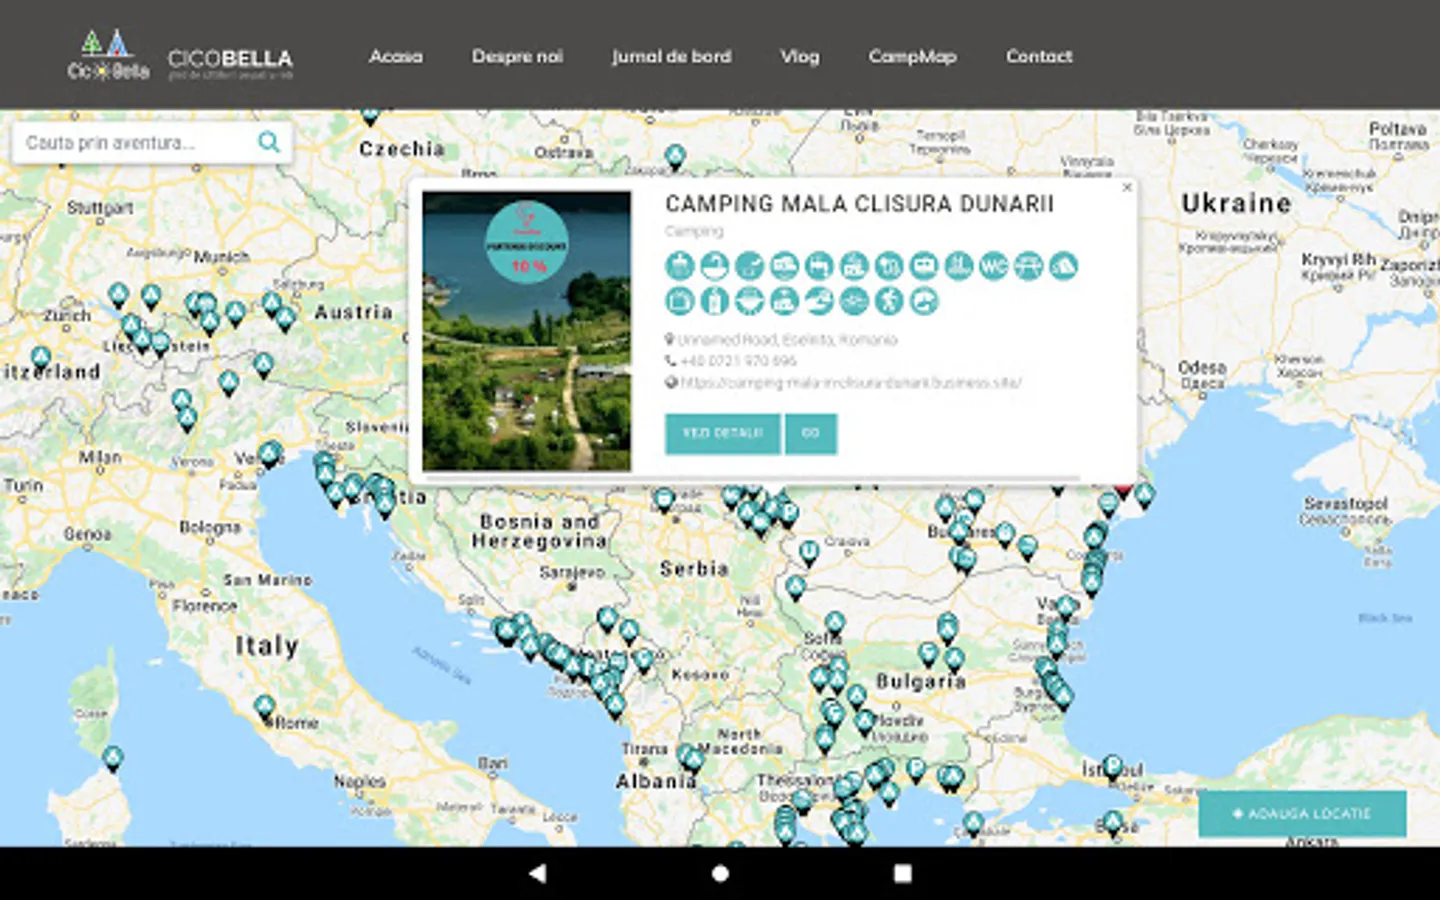Select the map marker beside Craiova
The height and width of the screenshot is (900, 1440).
coord(809,552)
